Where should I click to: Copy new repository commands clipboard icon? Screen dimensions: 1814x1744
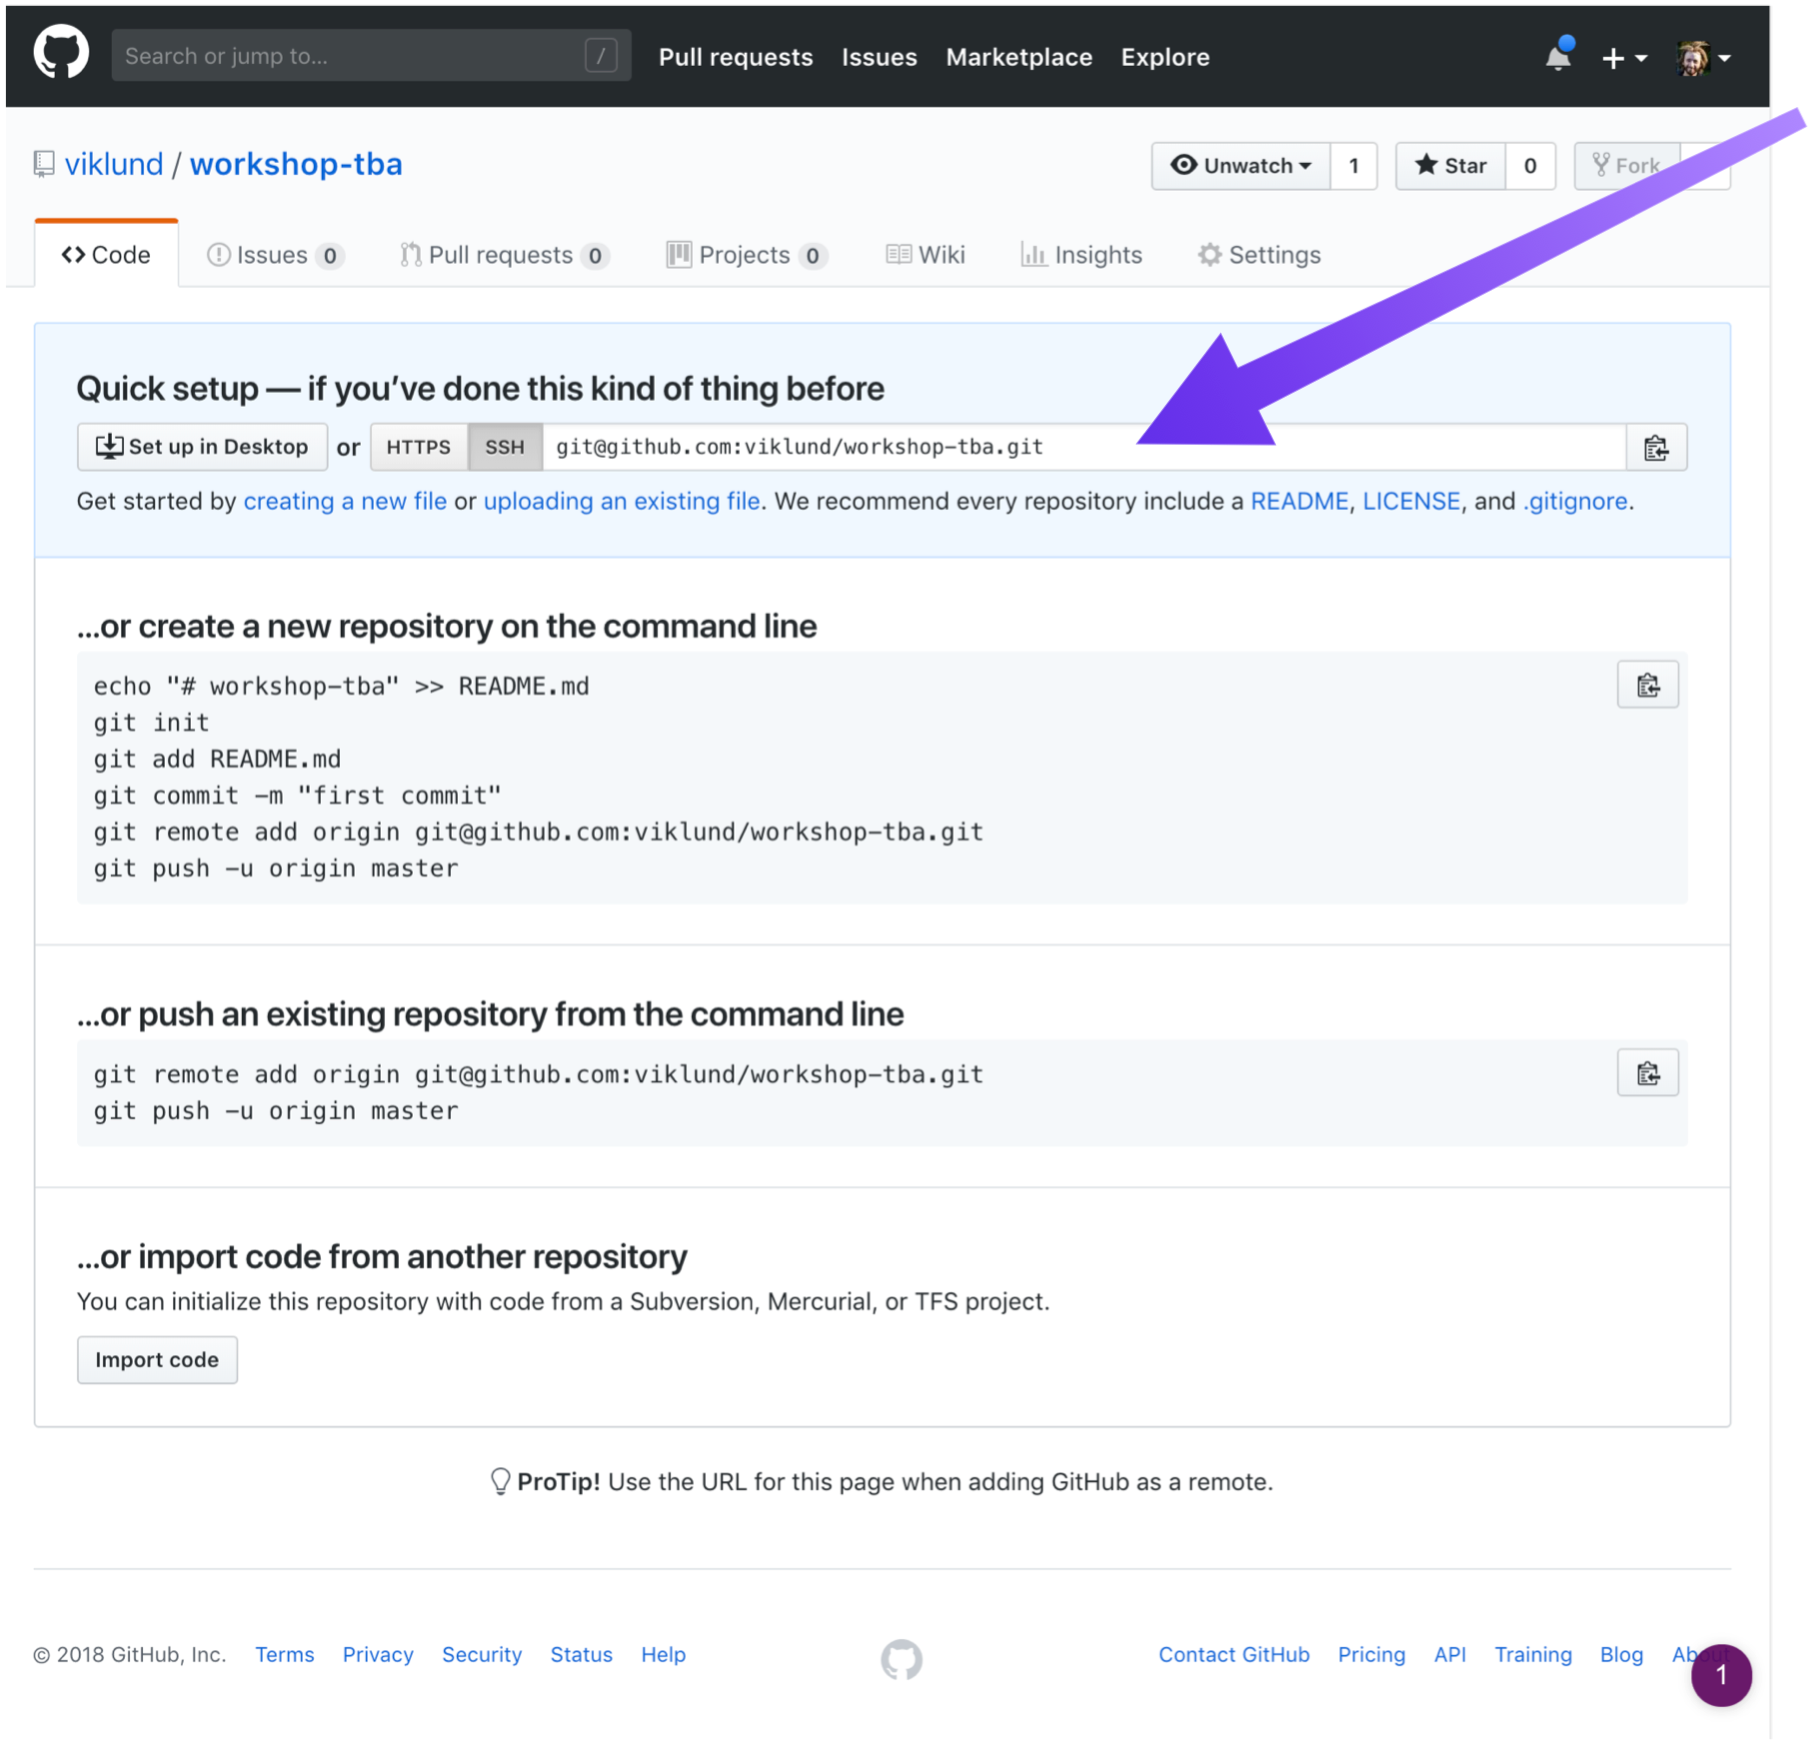coord(1648,685)
